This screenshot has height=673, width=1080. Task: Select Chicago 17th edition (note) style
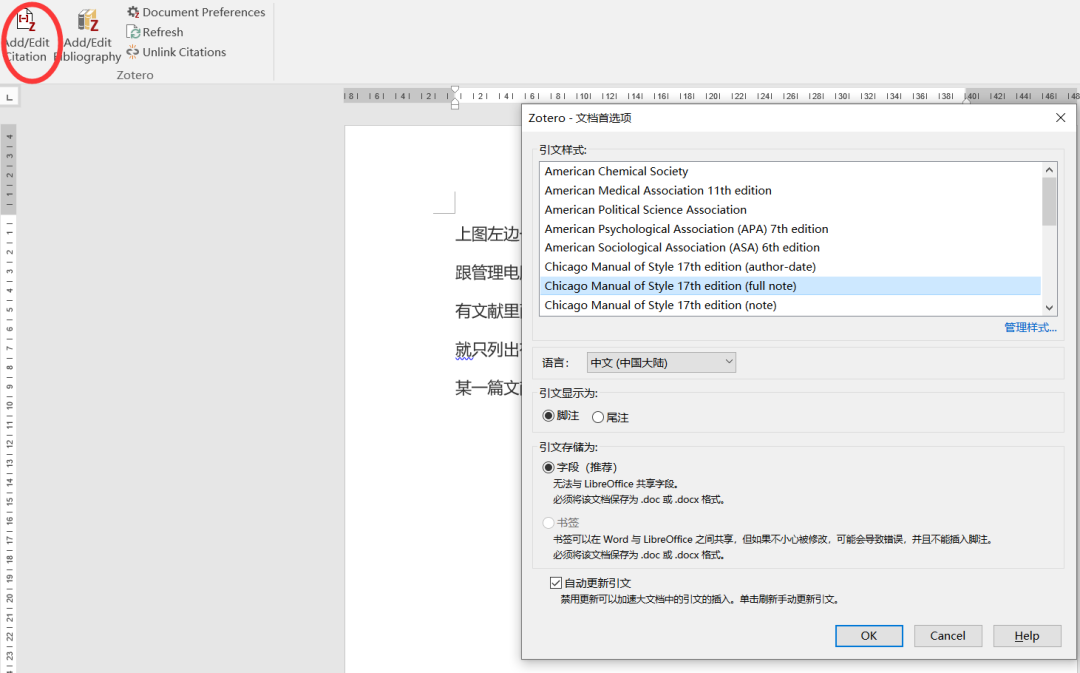click(790, 305)
